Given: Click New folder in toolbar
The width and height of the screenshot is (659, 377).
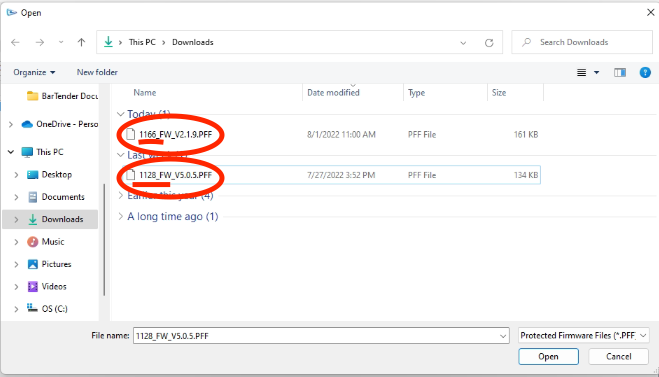Looking at the screenshot, I should 97,72.
